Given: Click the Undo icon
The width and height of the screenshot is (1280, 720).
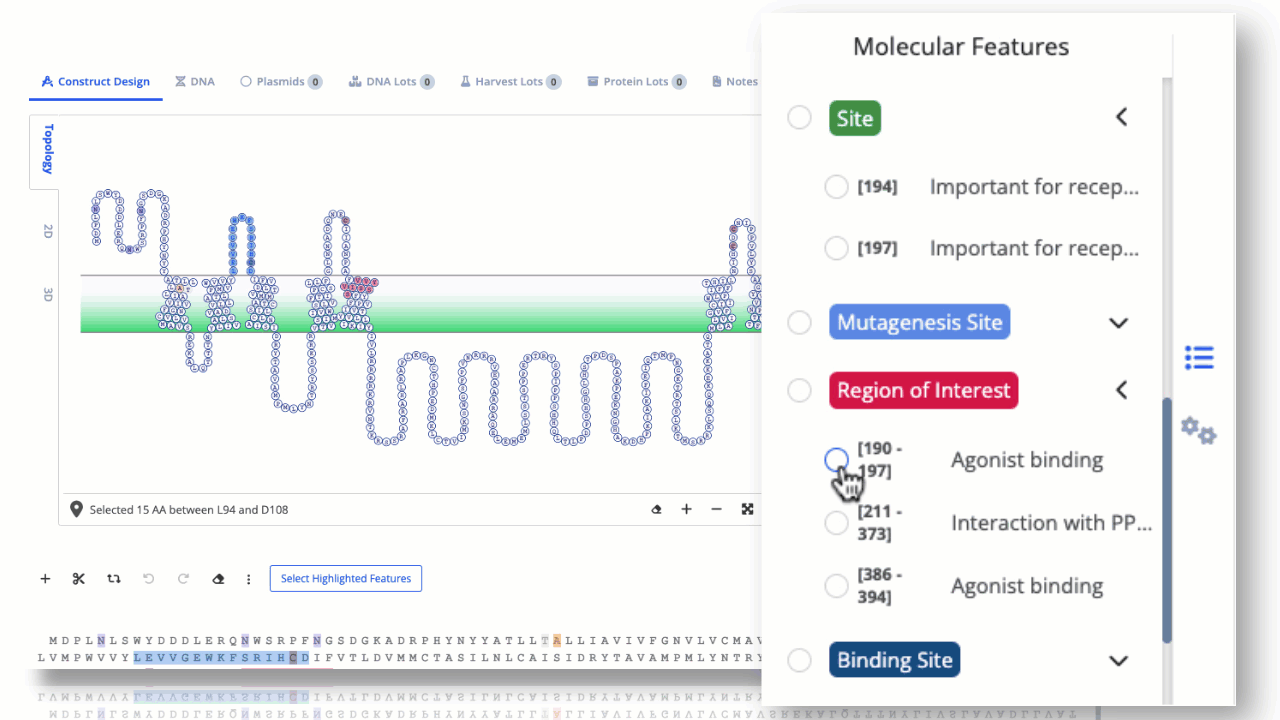Looking at the screenshot, I should coord(148,578).
